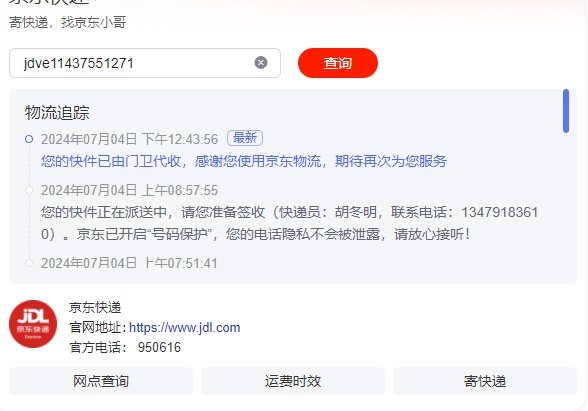
Task: Select the 上午07:51:41 timeline marker
Action: [29, 263]
